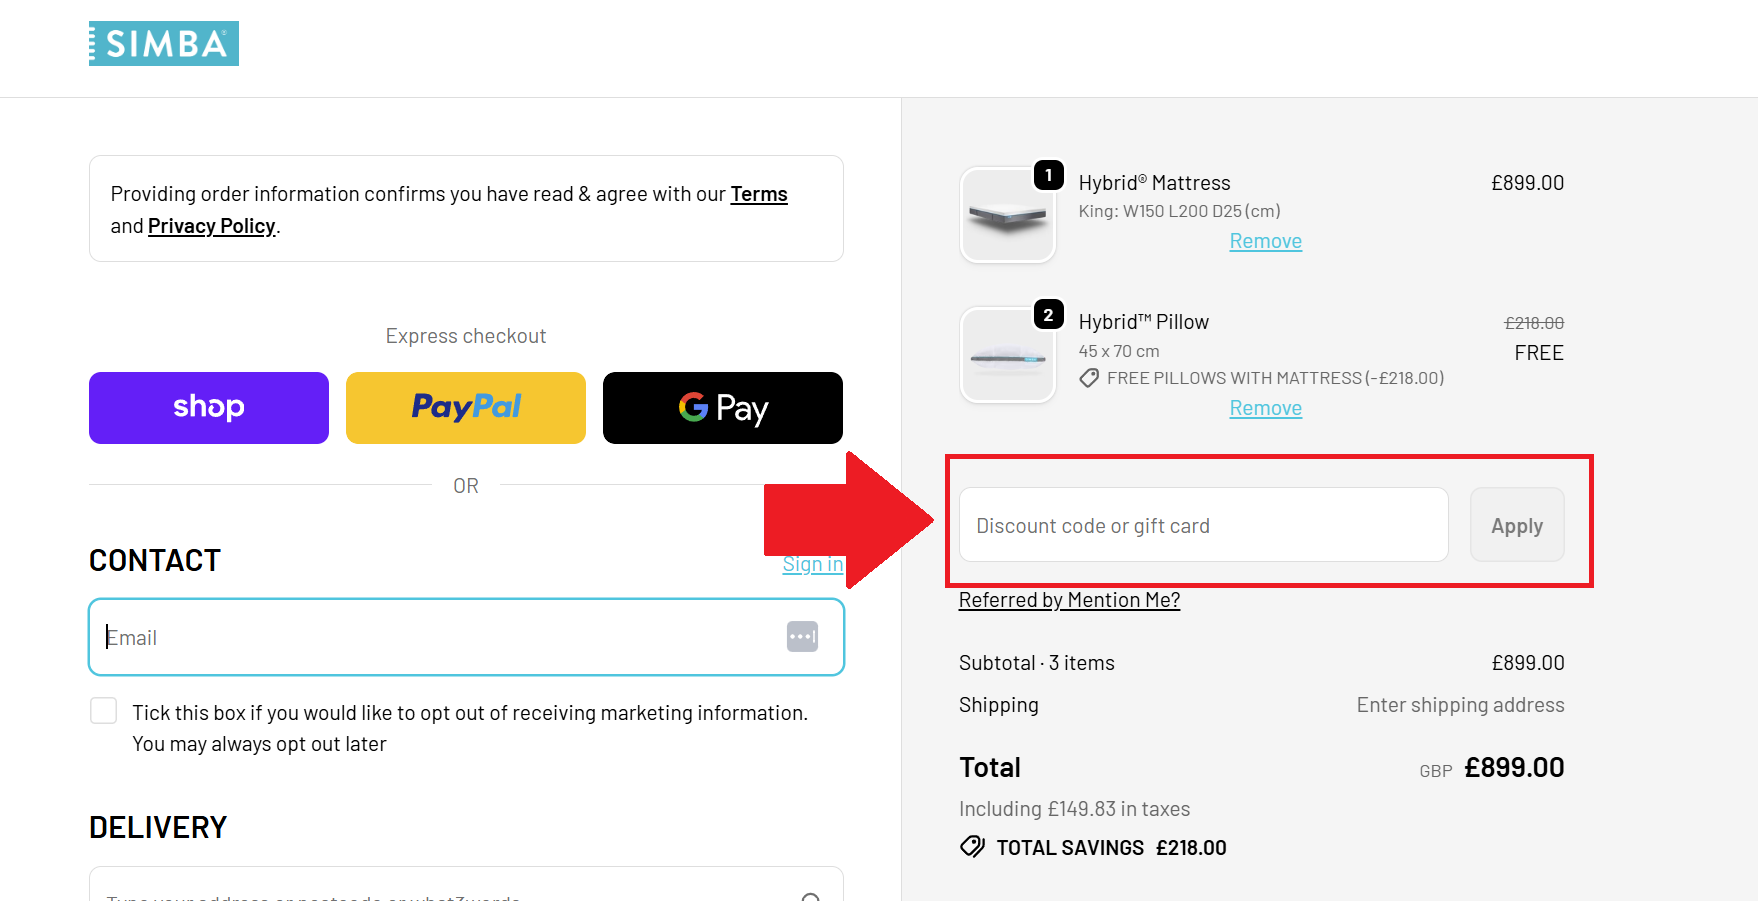Click the discount code or gift card field
Viewport: 1758px width, 901px height.
tap(1203, 525)
